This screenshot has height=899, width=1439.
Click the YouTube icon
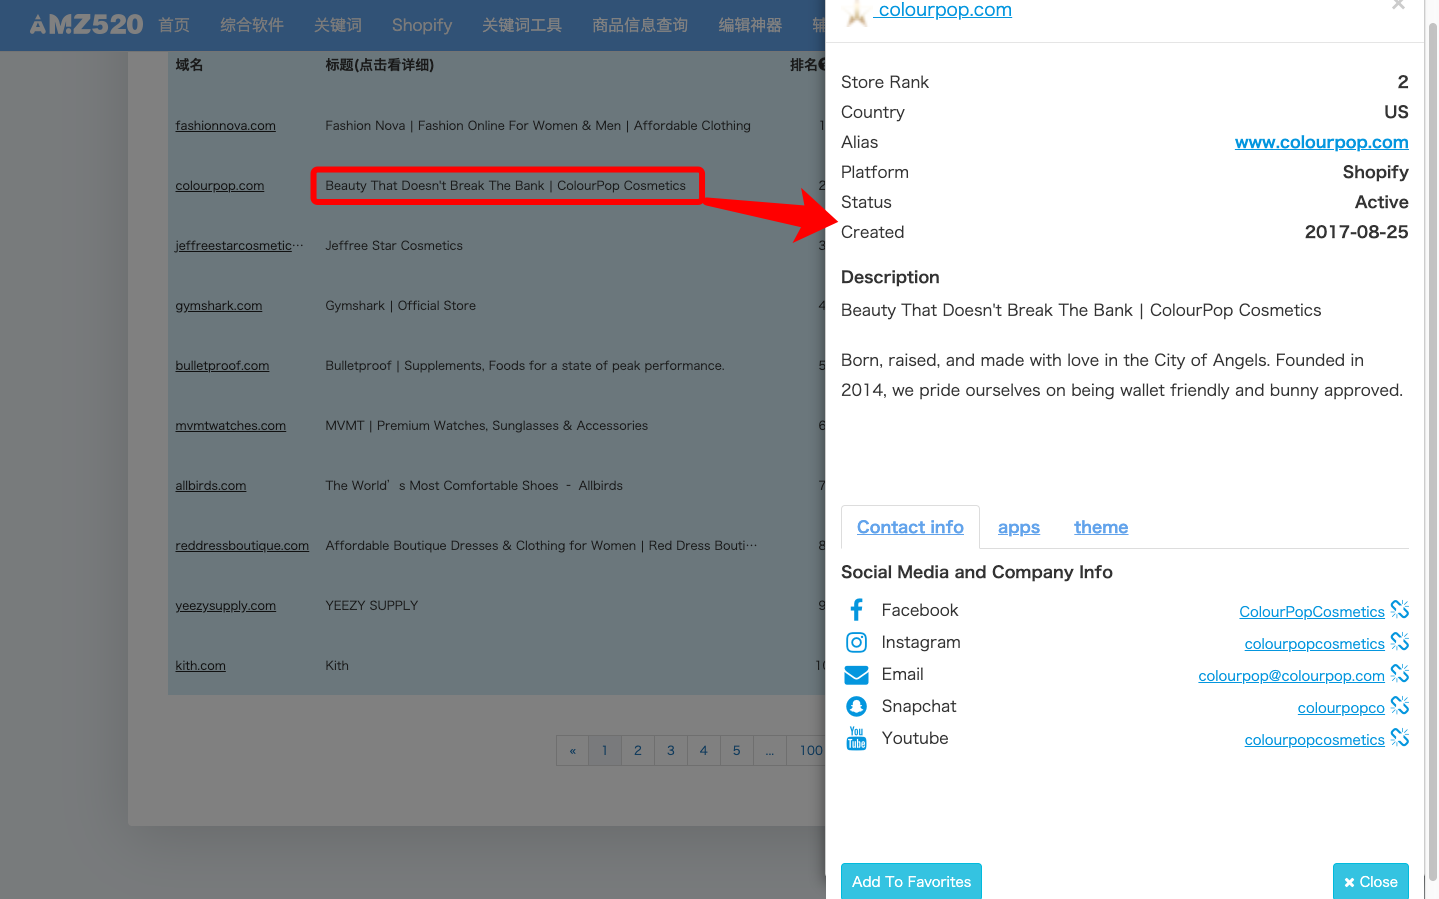(x=856, y=738)
